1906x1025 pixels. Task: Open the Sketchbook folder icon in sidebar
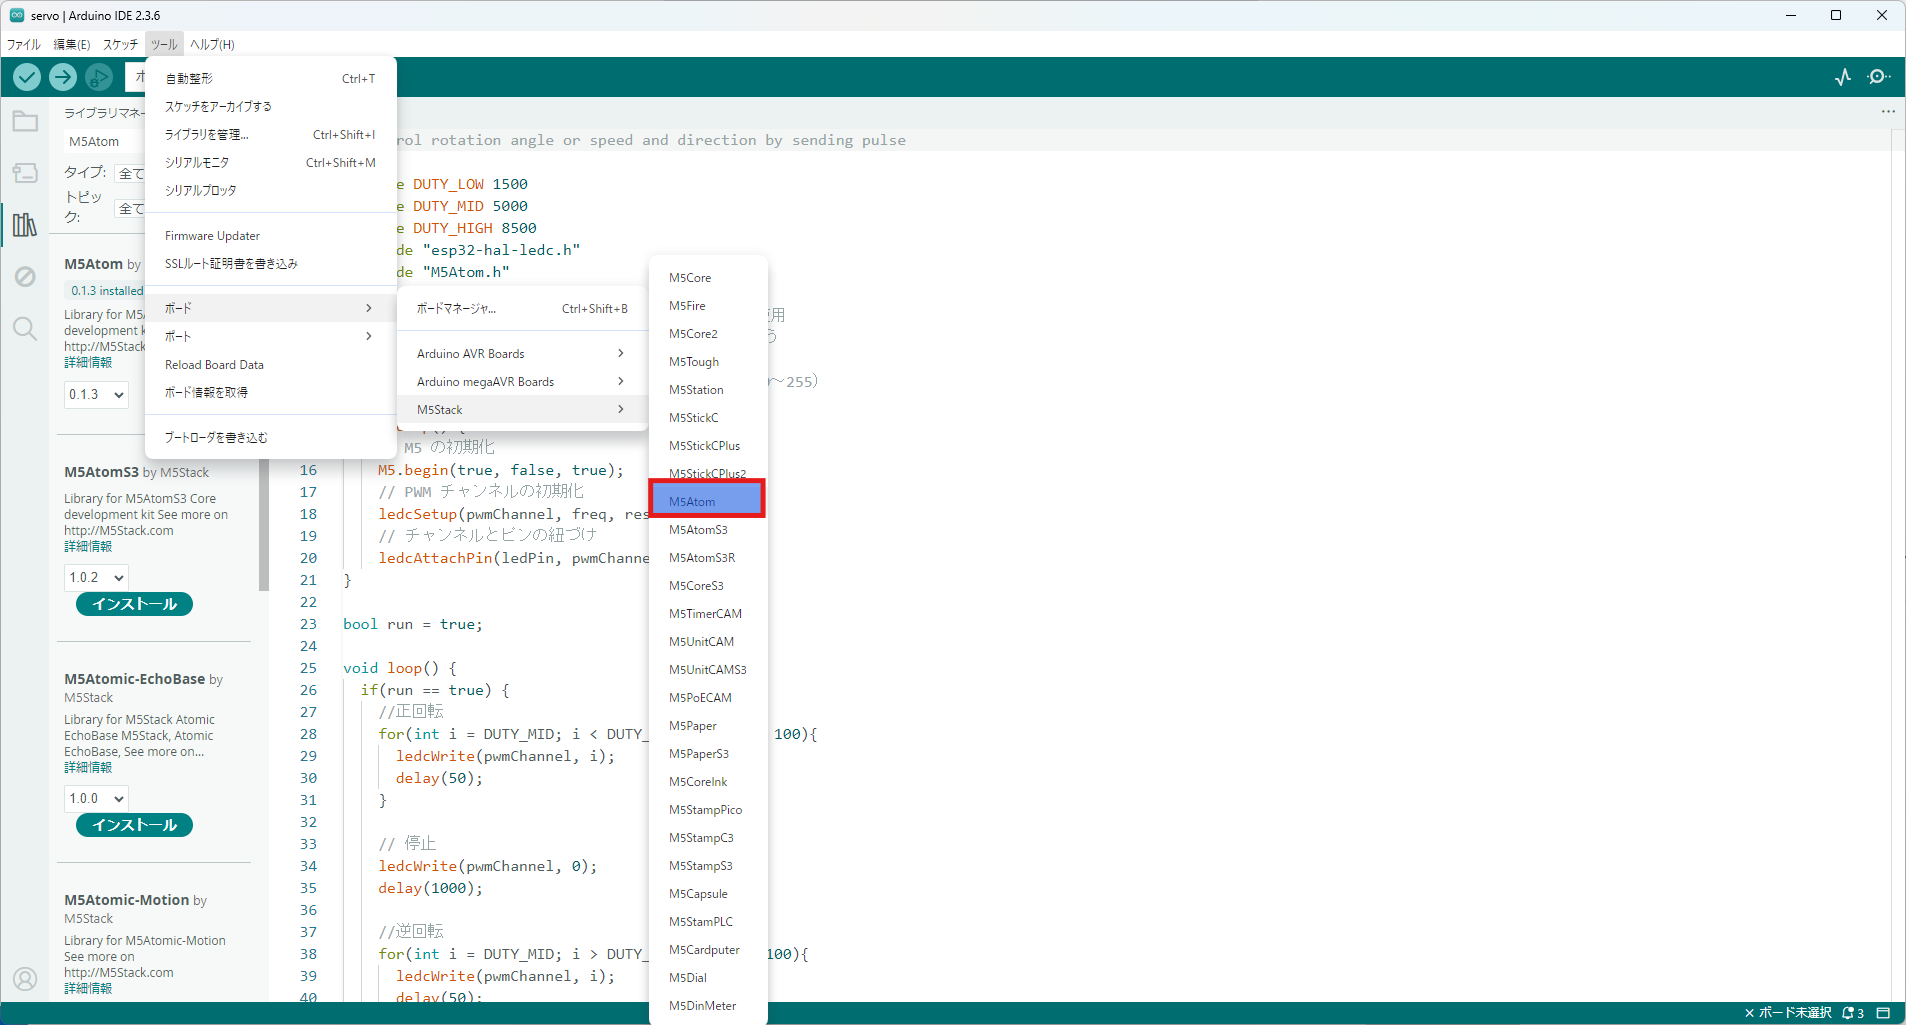(24, 121)
